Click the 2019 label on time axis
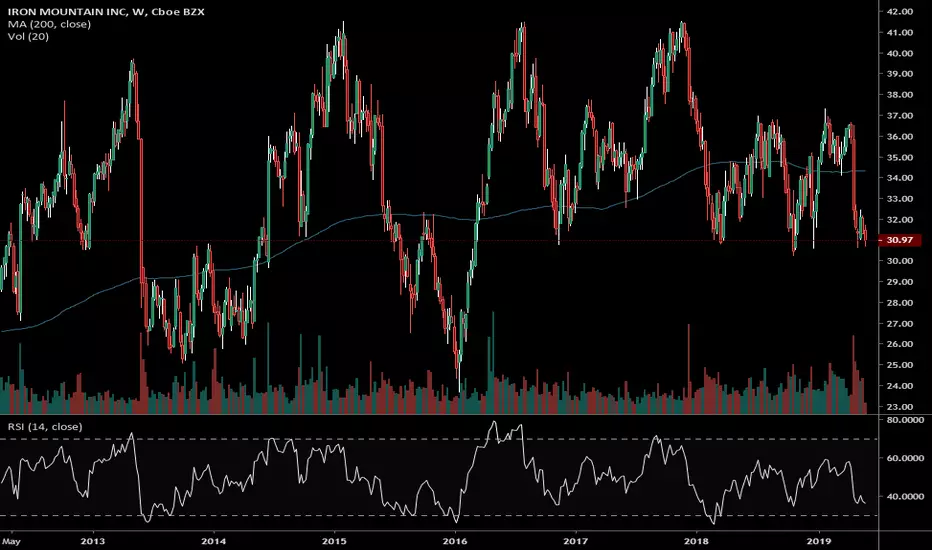Viewport: 932px width, 550px height. pos(820,541)
